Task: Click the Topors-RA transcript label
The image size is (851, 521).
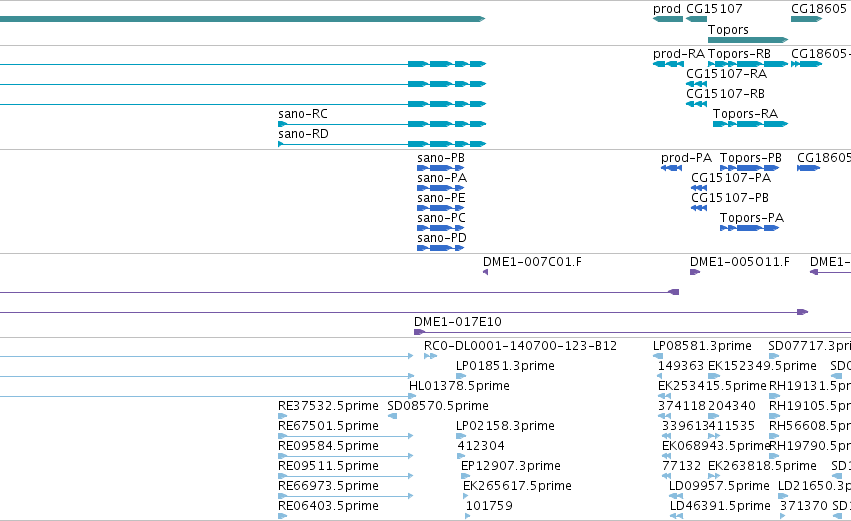Action: point(746,114)
